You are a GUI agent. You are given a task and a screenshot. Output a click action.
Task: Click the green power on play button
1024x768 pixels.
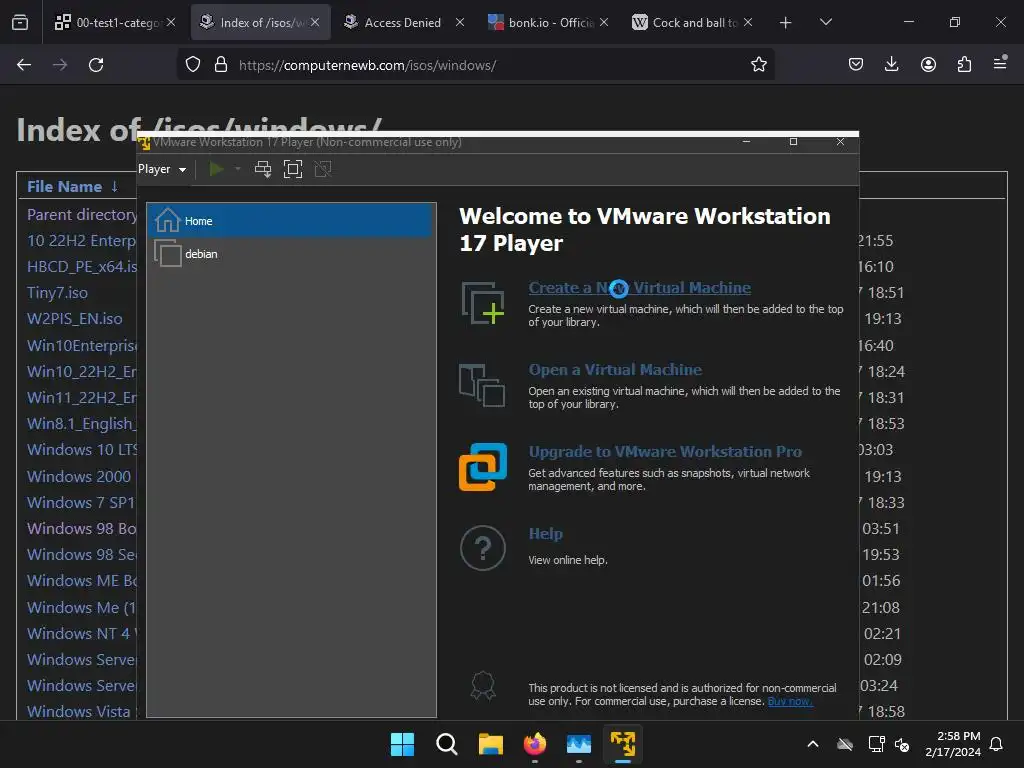pyautogui.click(x=216, y=169)
